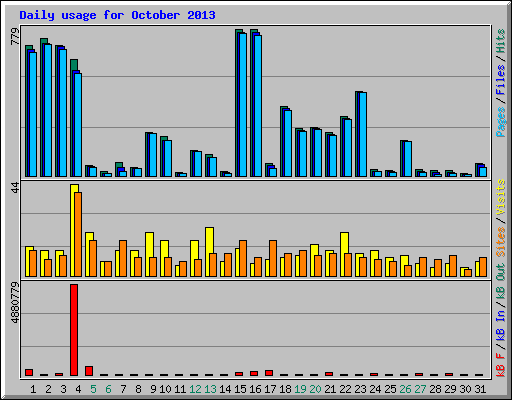Viewport: 512px width, 400px height.
Task: Click day 4 on the x-axis
Action: tap(78, 389)
